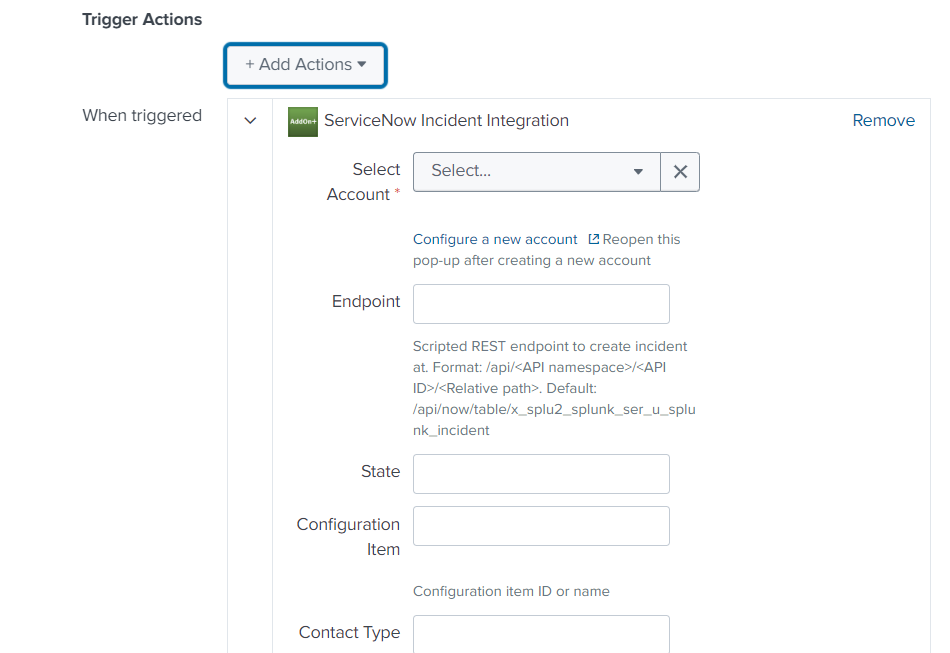950x653 pixels.
Task: Open the Select Account combo box
Action: pos(537,171)
